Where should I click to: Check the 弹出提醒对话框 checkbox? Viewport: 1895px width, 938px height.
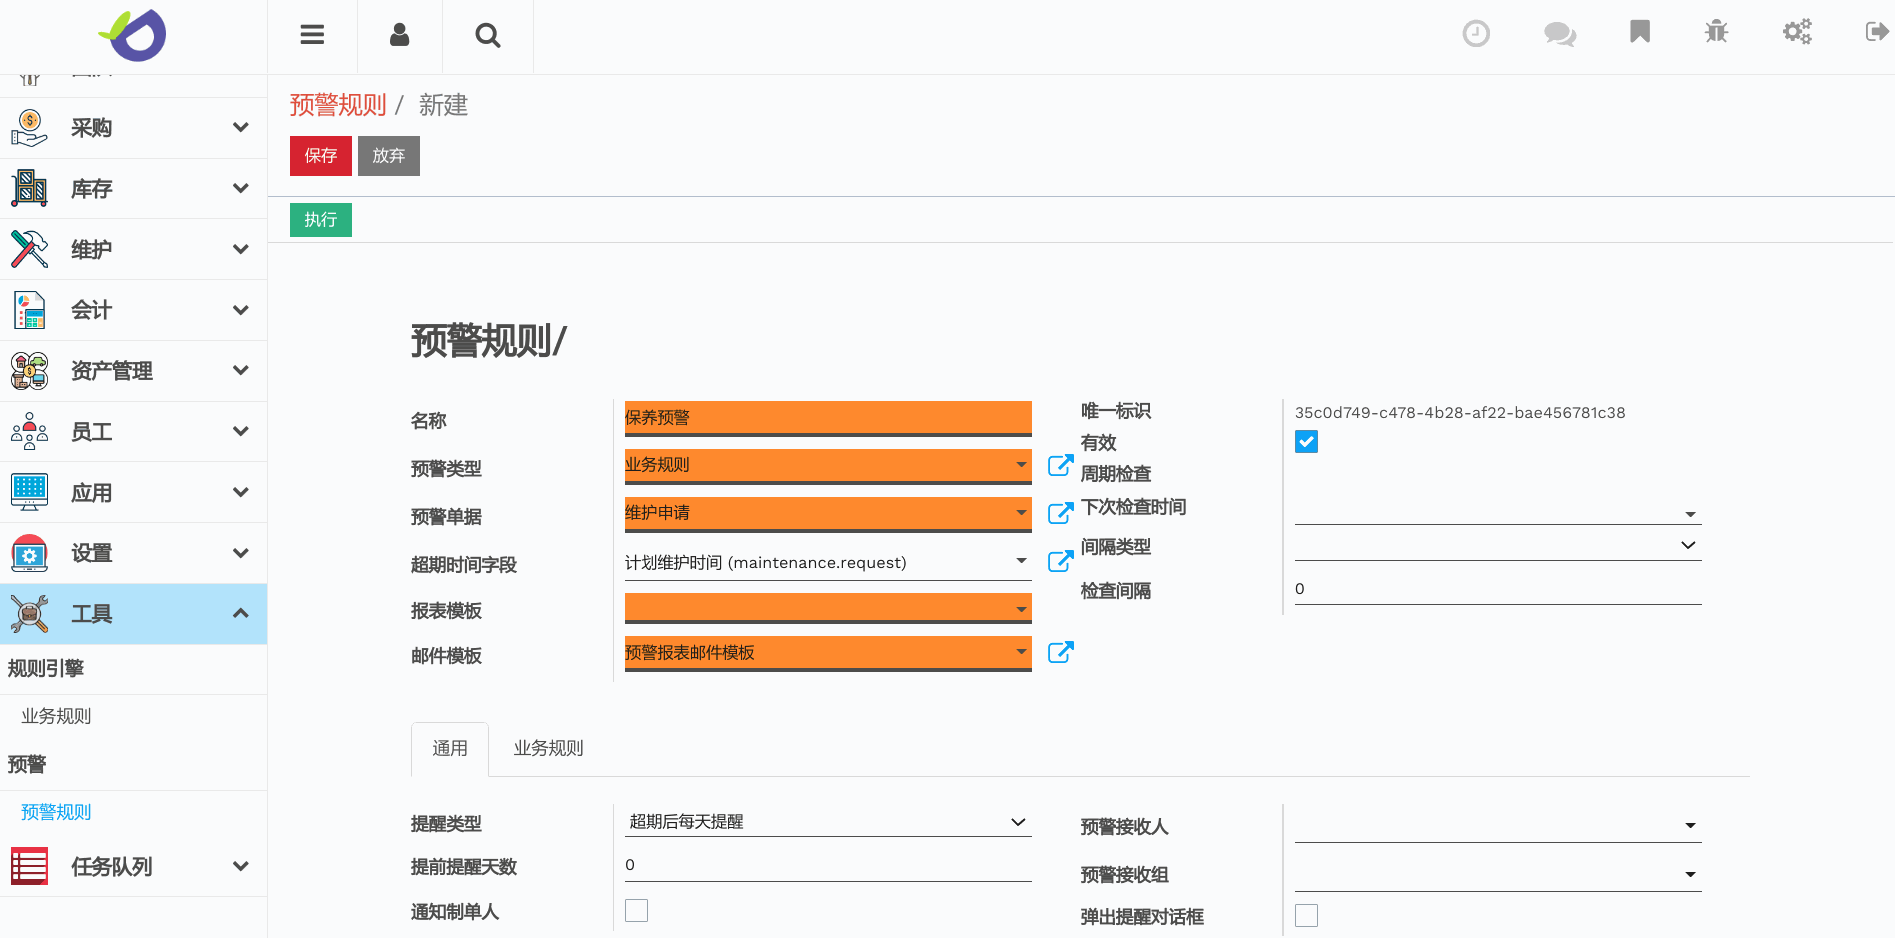[x=1306, y=915]
